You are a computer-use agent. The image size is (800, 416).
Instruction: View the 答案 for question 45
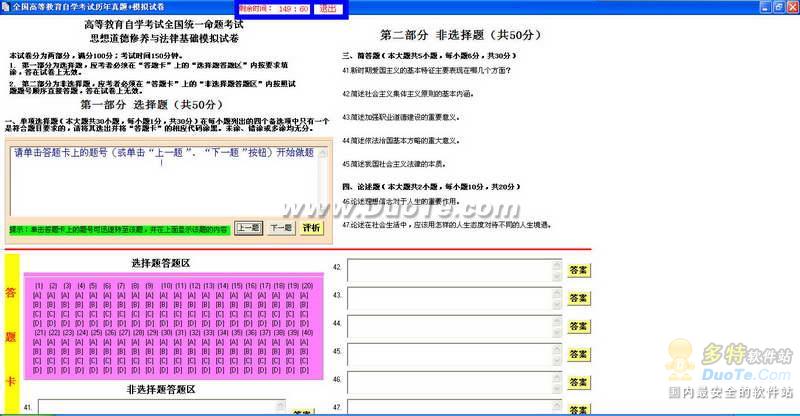pos(578,354)
